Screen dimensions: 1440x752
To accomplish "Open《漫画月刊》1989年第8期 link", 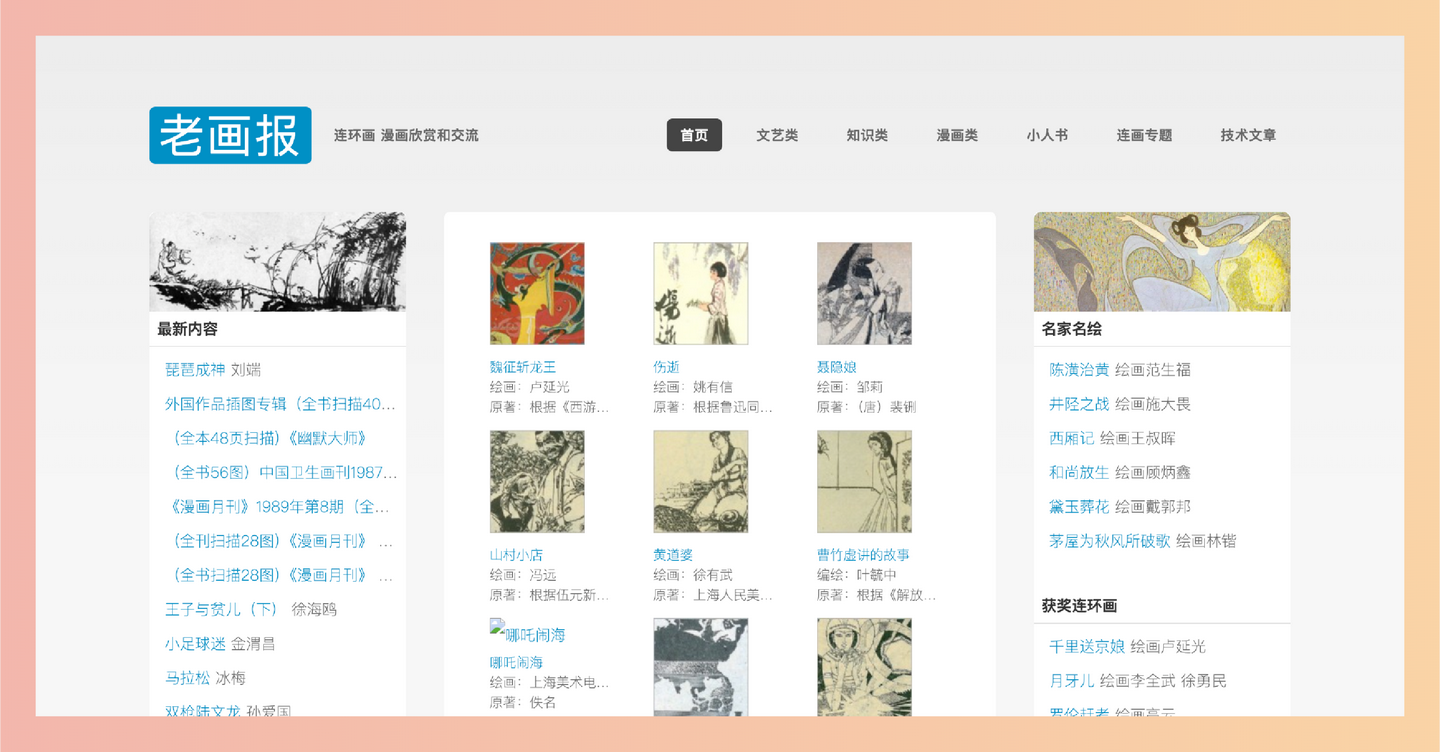I will (x=278, y=507).
